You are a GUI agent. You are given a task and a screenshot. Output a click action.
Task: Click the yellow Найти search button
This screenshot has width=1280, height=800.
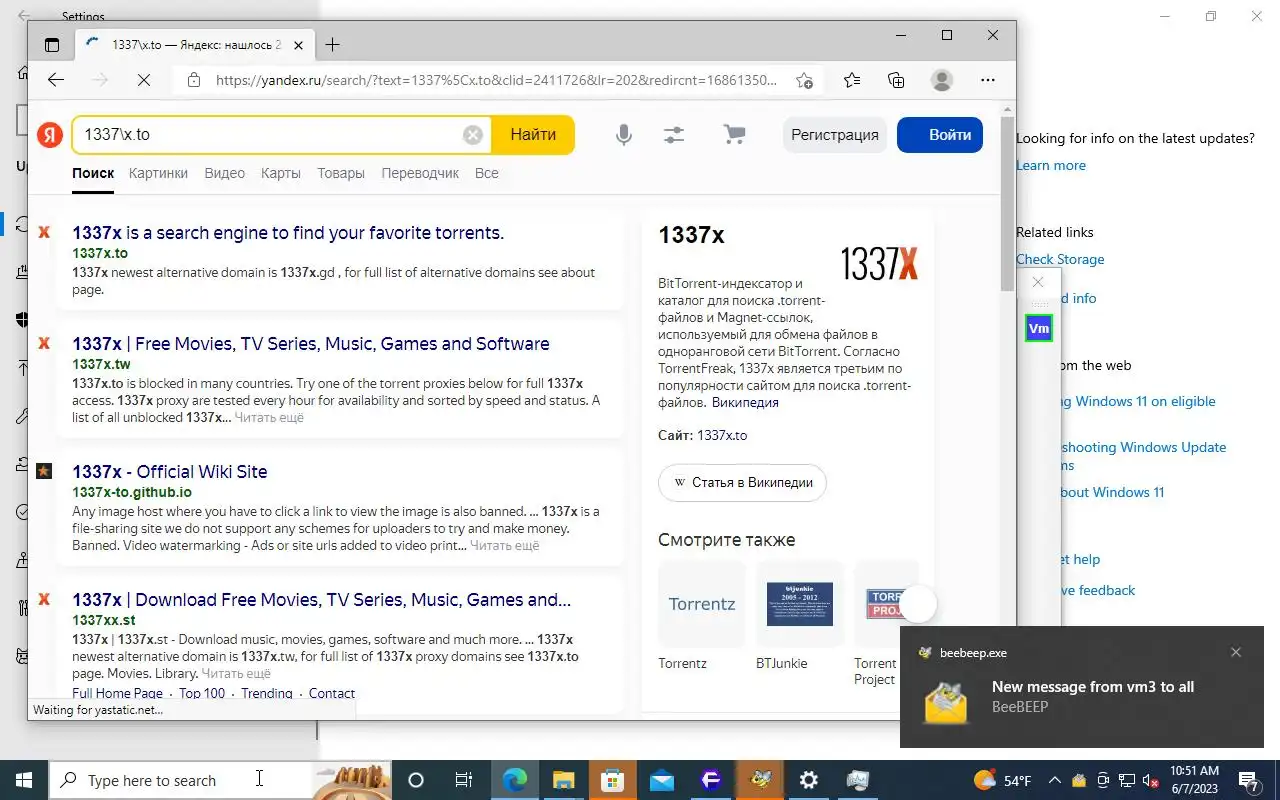point(533,135)
